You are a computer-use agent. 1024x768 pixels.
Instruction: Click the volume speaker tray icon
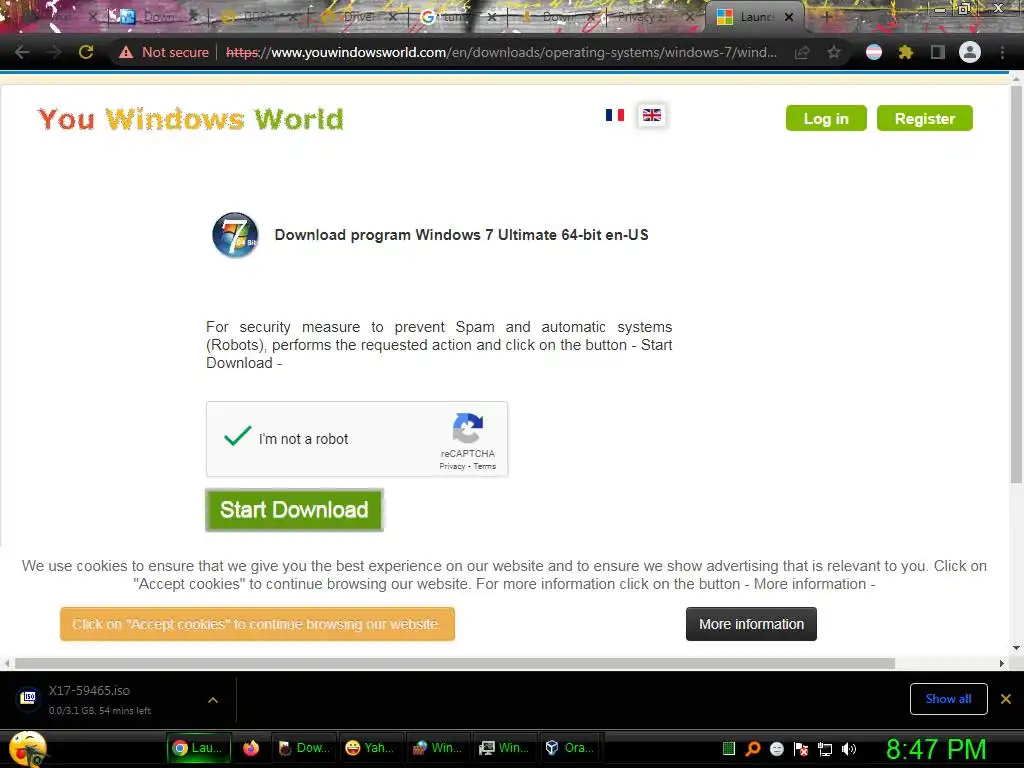[x=849, y=749]
